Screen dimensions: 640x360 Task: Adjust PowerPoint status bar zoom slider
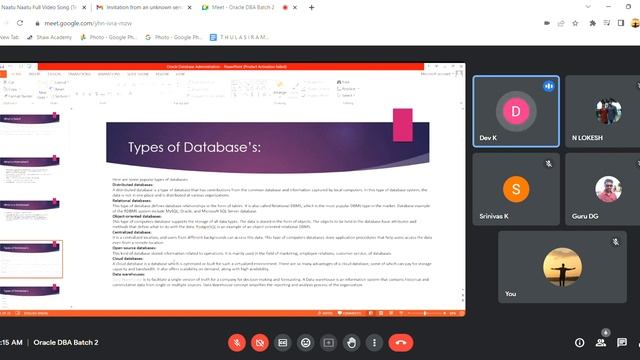coord(425,313)
